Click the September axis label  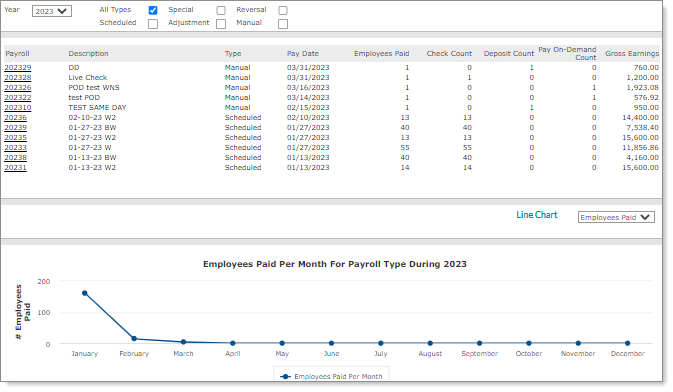(479, 354)
